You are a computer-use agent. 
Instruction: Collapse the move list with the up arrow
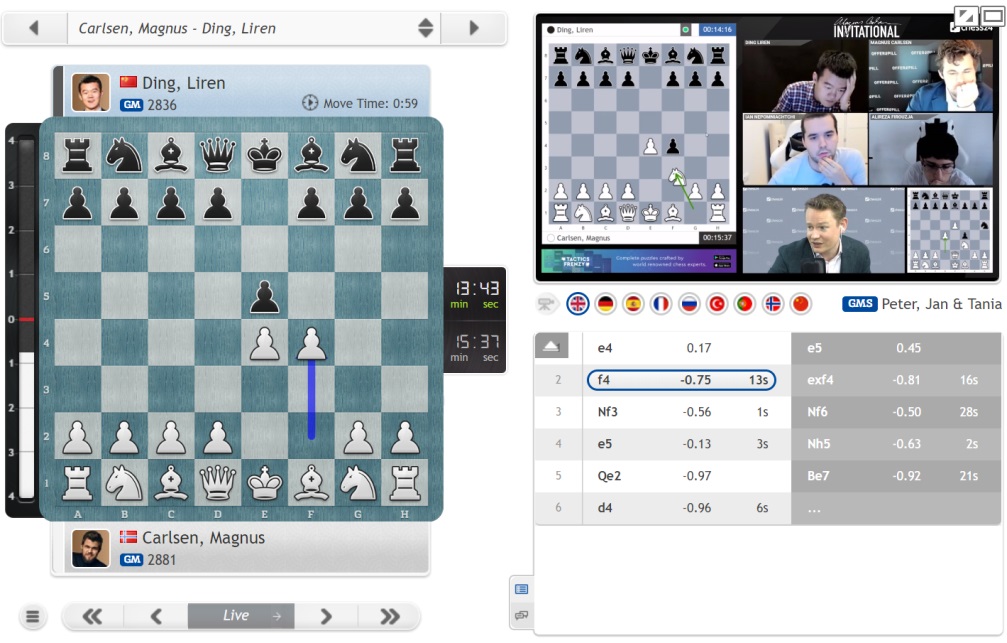(553, 348)
